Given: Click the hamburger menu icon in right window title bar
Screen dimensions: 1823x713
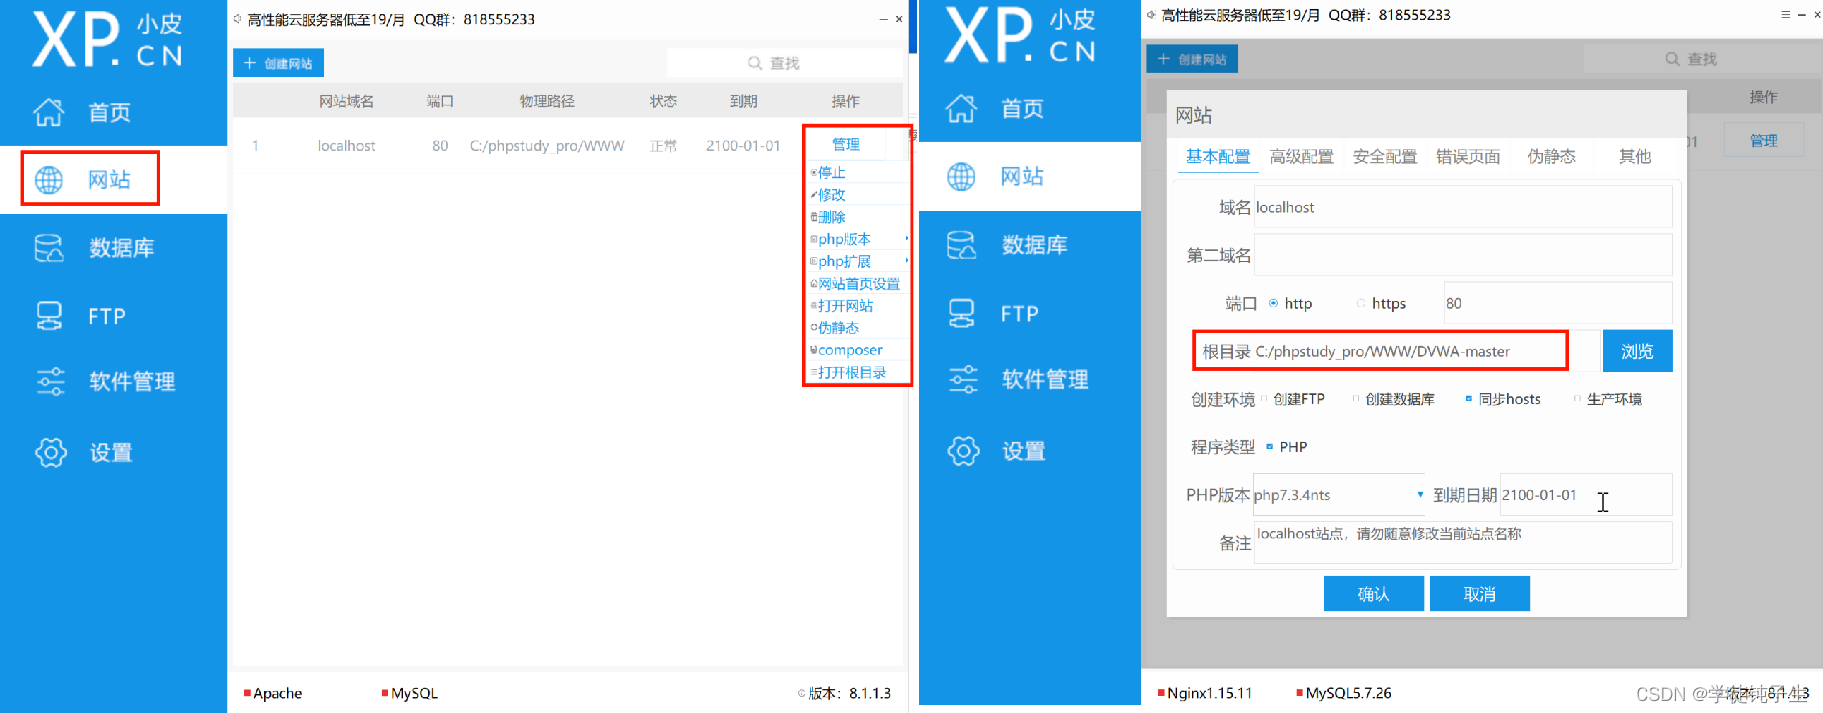Looking at the screenshot, I should (1786, 14).
